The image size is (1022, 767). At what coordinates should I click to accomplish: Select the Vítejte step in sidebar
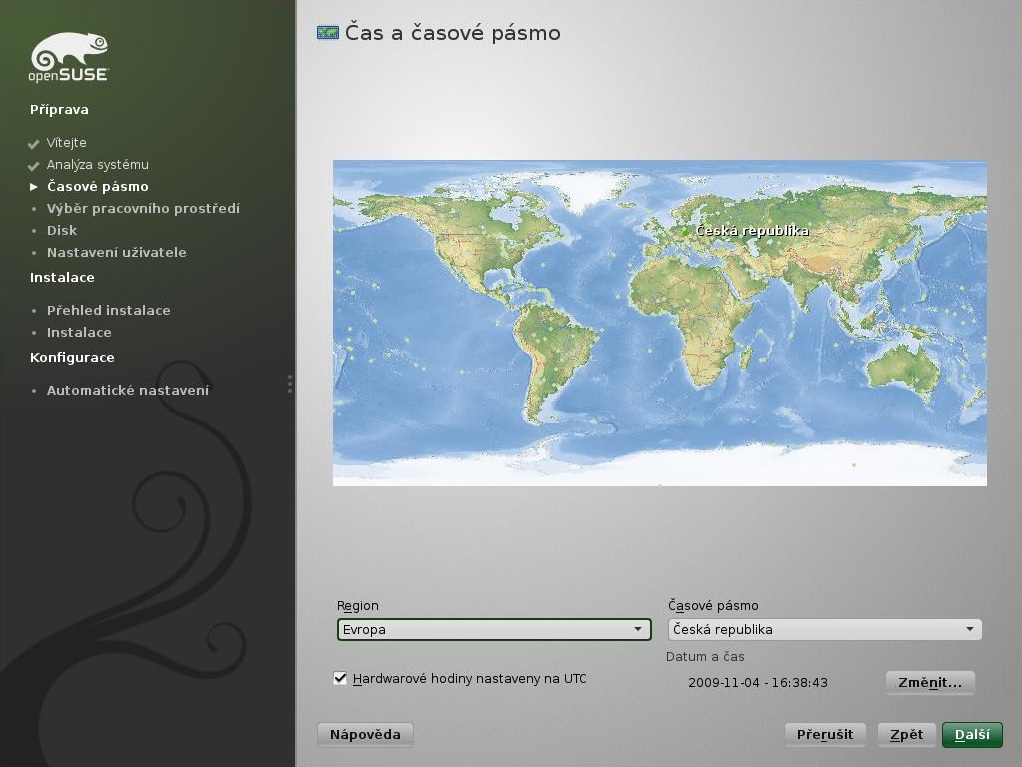[x=66, y=143]
